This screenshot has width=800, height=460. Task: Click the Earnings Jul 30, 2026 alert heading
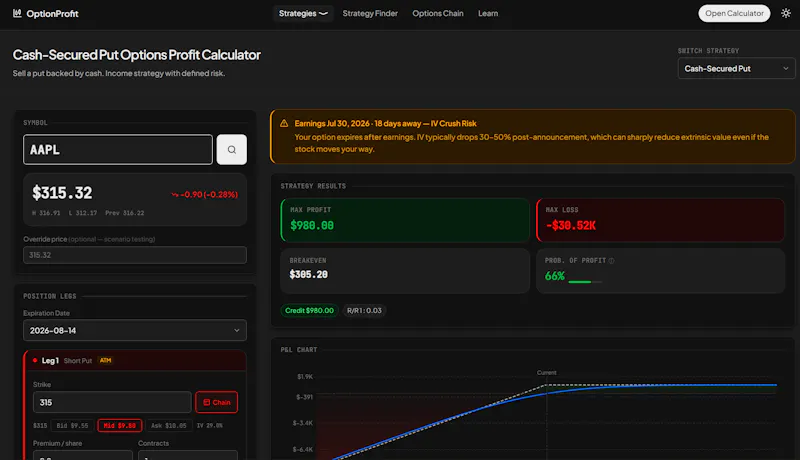coord(385,123)
